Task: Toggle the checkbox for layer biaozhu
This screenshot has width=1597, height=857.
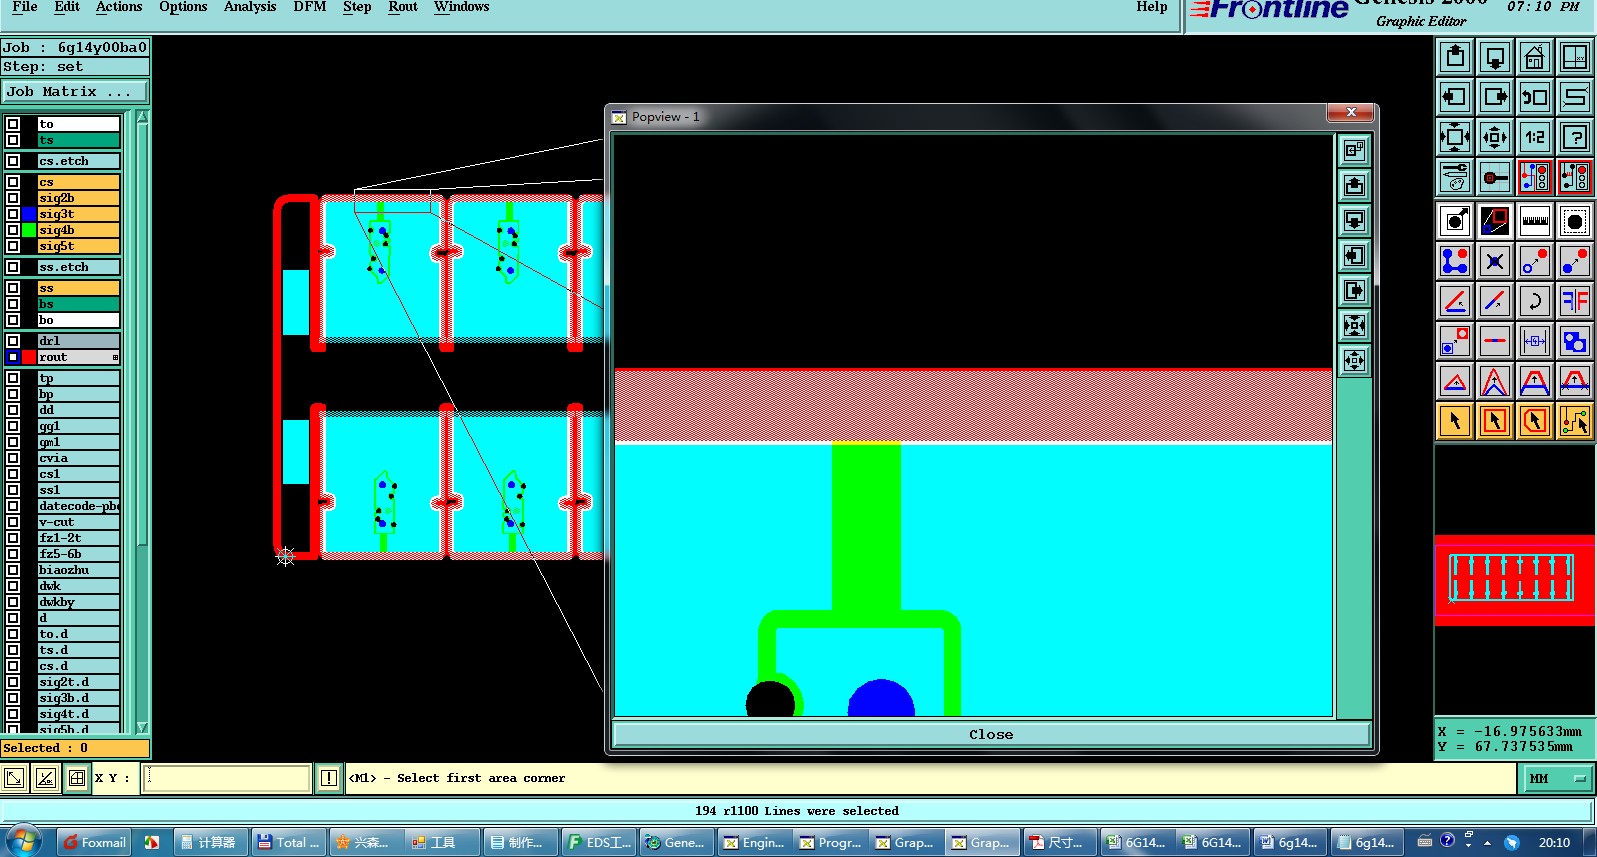Action: (x=13, y=570)
